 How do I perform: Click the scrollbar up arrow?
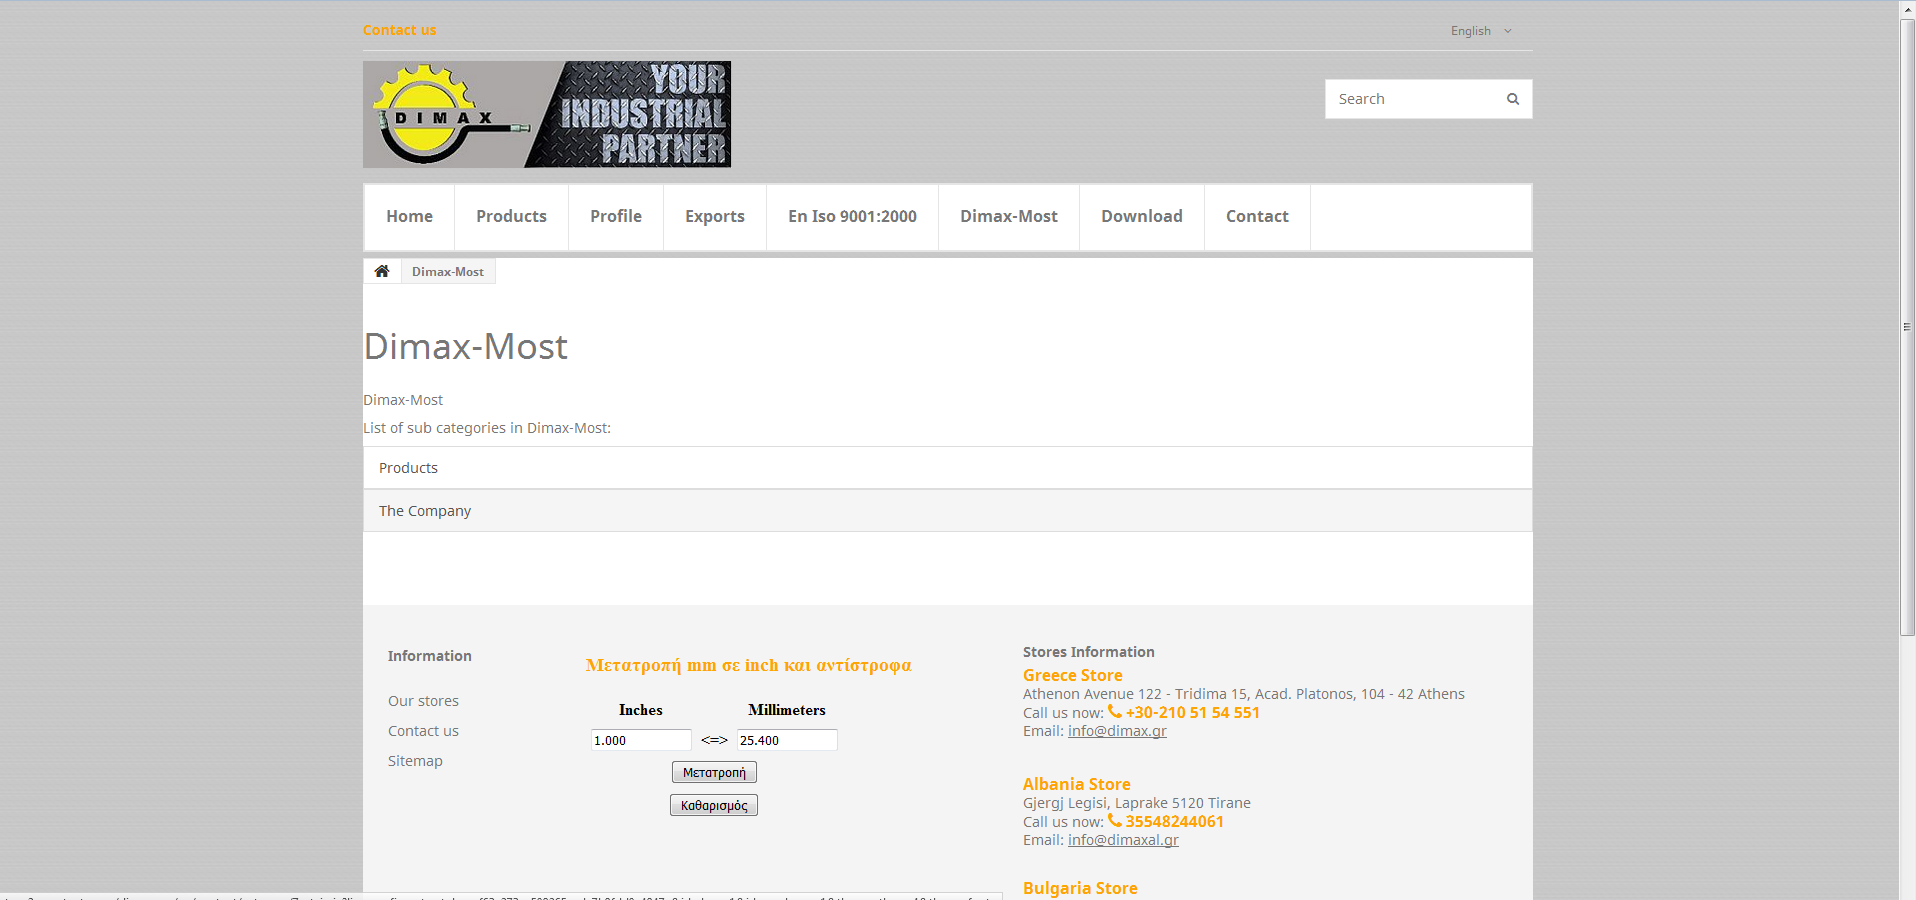[1908, 9]
